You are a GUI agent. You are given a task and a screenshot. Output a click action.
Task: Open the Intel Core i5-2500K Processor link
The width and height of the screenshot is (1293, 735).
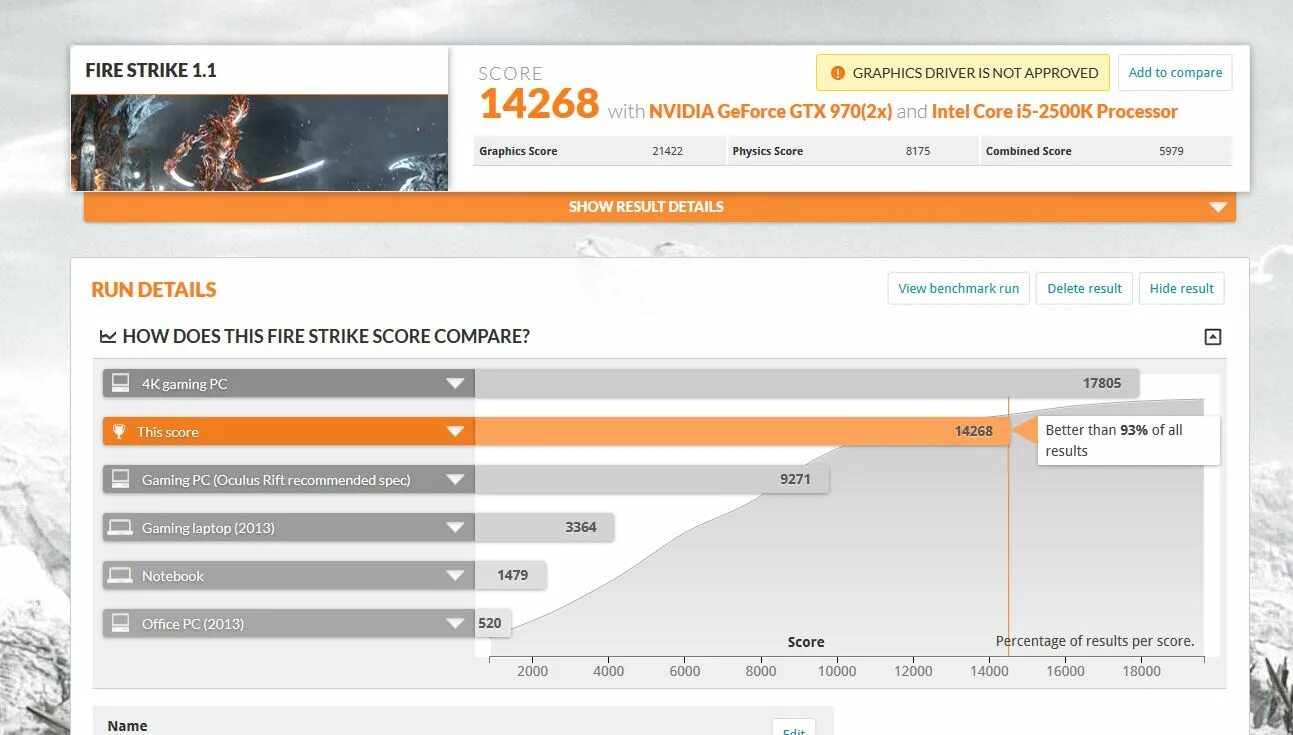pos(1054,111)
